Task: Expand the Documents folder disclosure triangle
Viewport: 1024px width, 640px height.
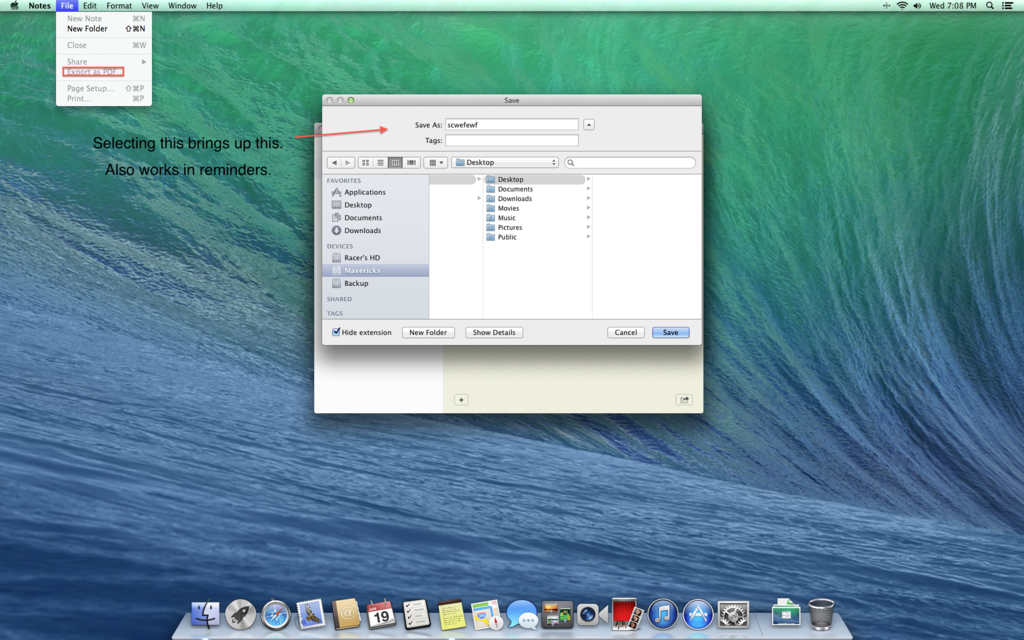Action: point(588,189)
